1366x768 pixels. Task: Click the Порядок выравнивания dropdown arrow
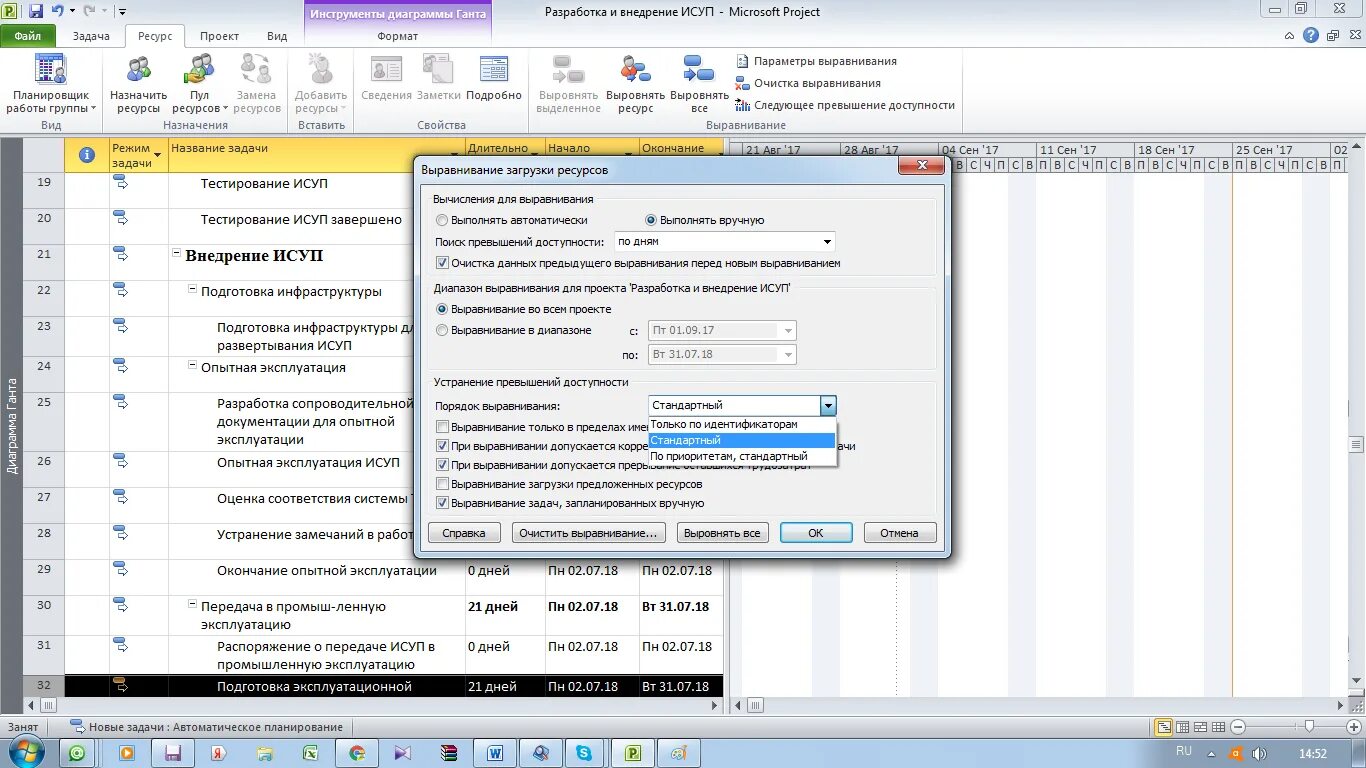(x=827, y=405)
